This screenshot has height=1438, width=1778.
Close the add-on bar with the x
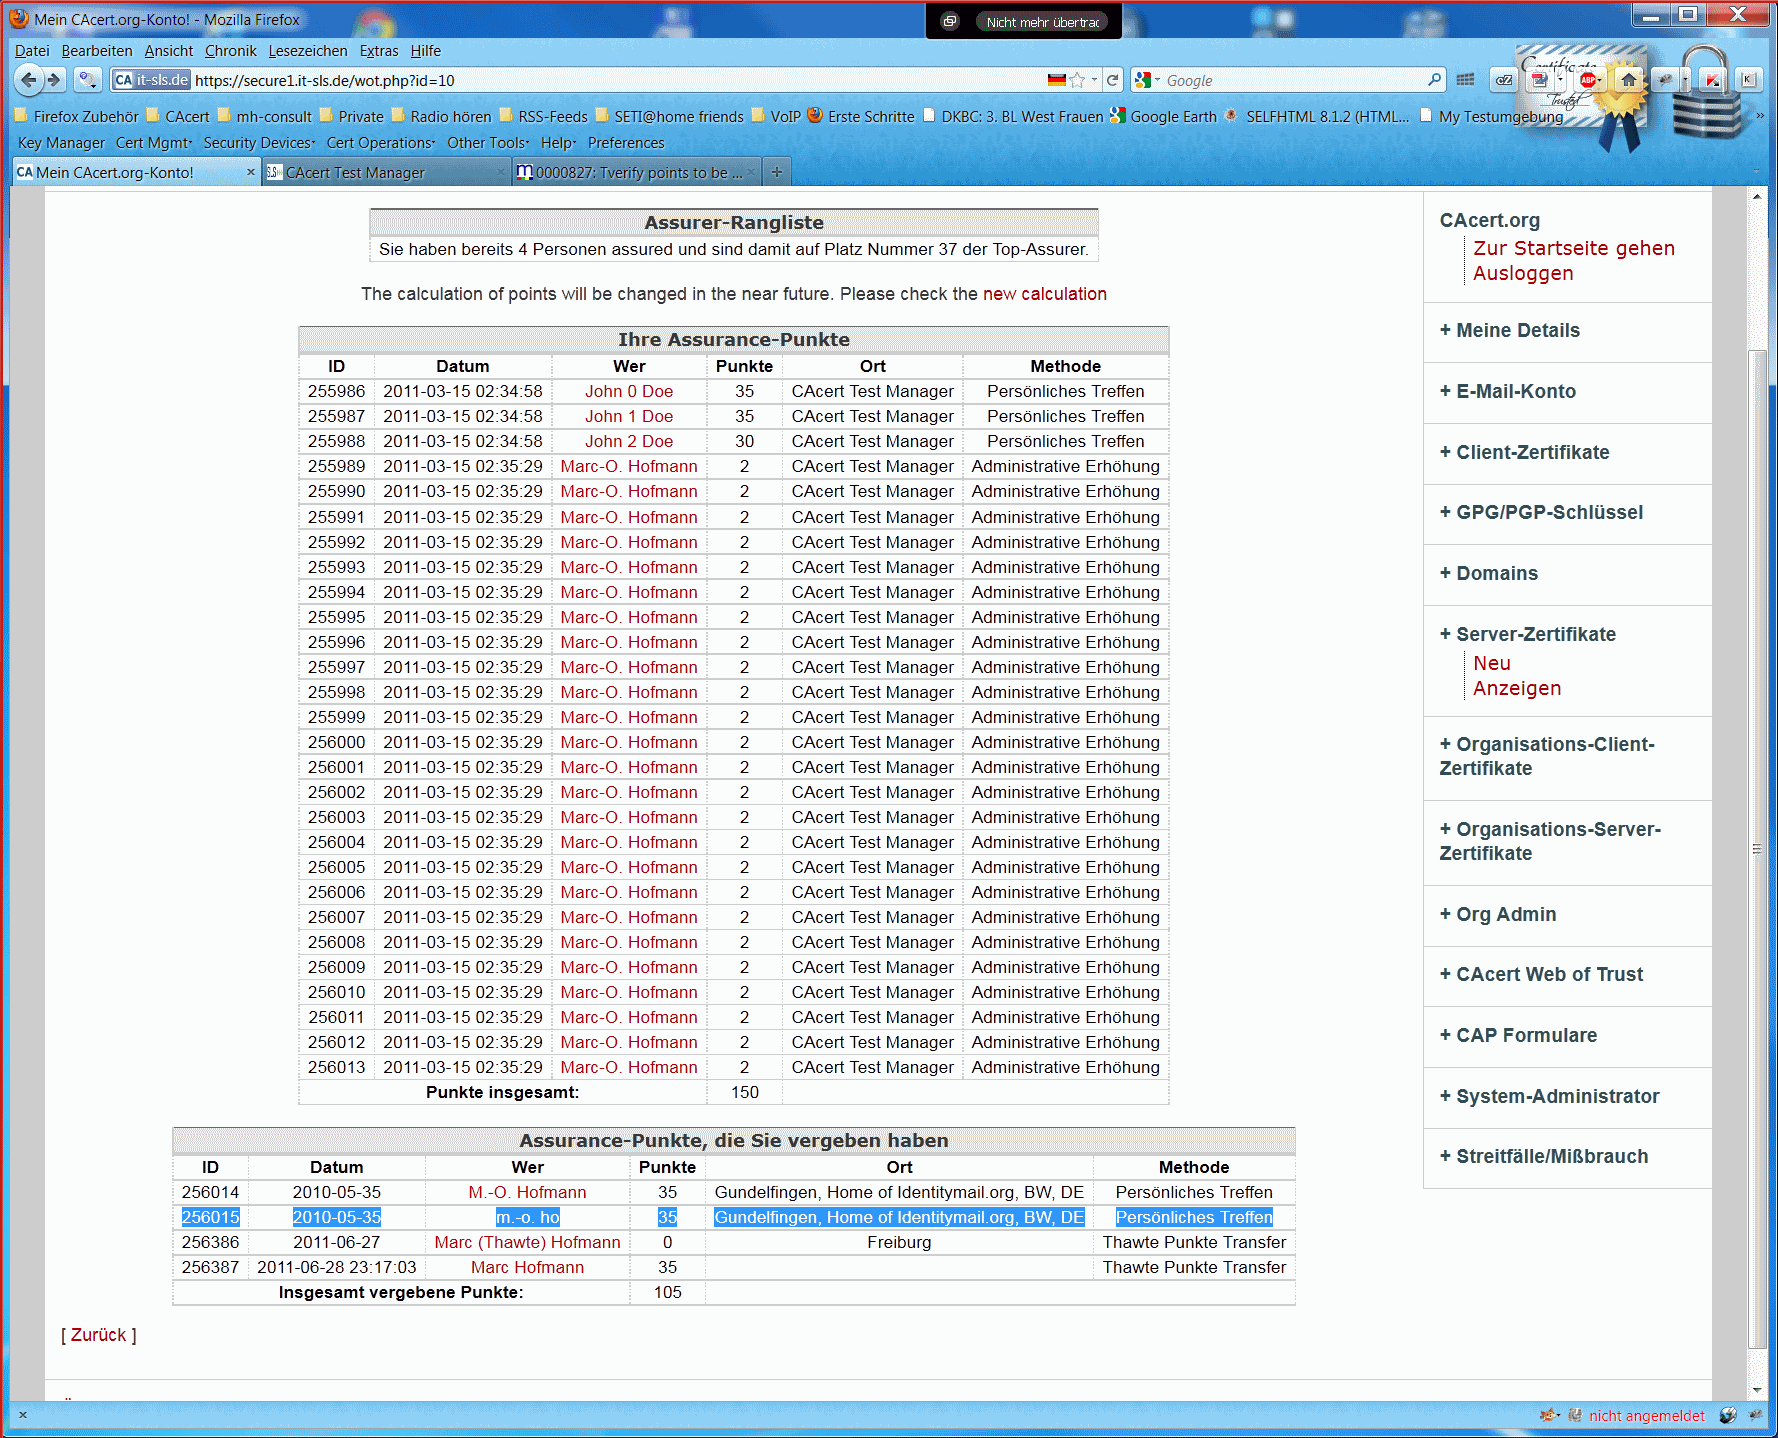pos(23,1415)
